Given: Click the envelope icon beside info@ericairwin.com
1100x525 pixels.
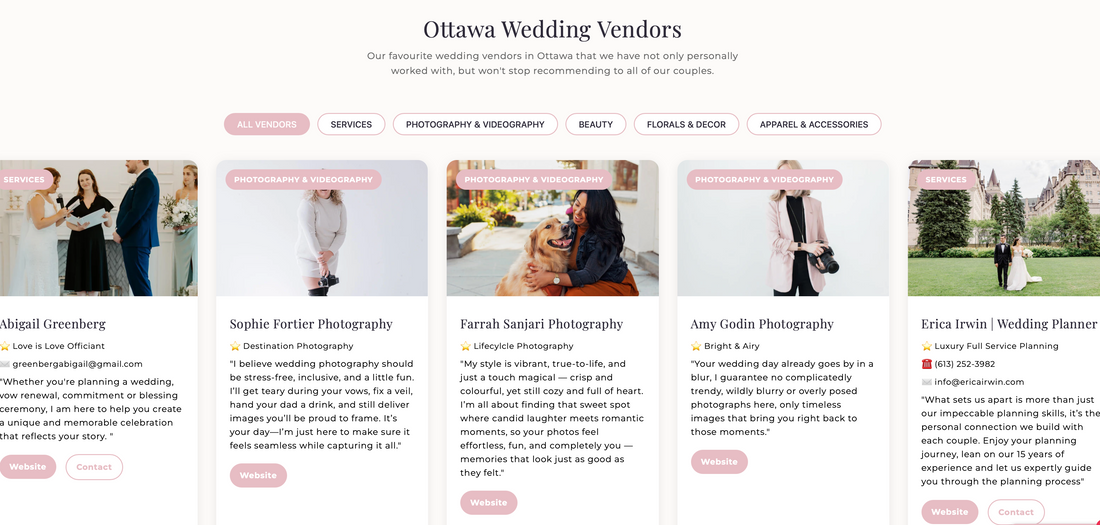Looking at the screenshot, I should click(x=927, y=382).
